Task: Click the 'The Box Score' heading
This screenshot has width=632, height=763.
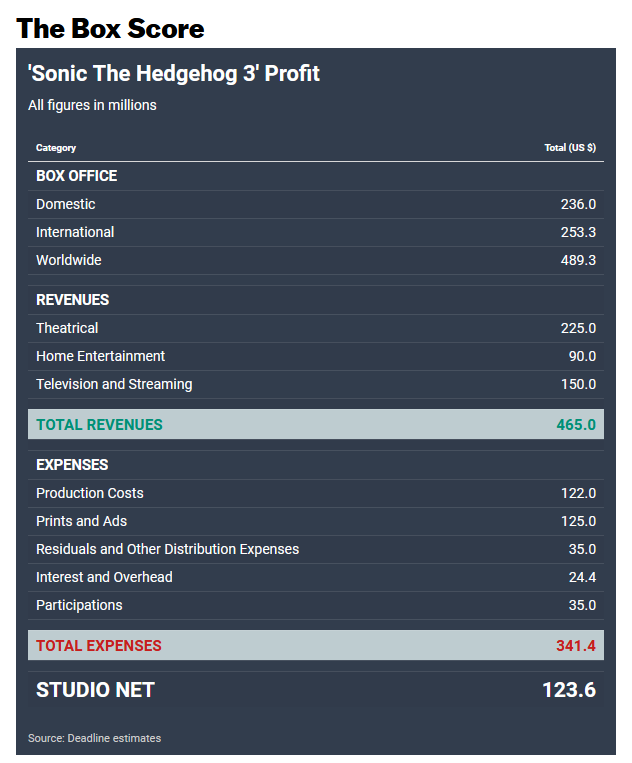Action: tap(110, 29)
